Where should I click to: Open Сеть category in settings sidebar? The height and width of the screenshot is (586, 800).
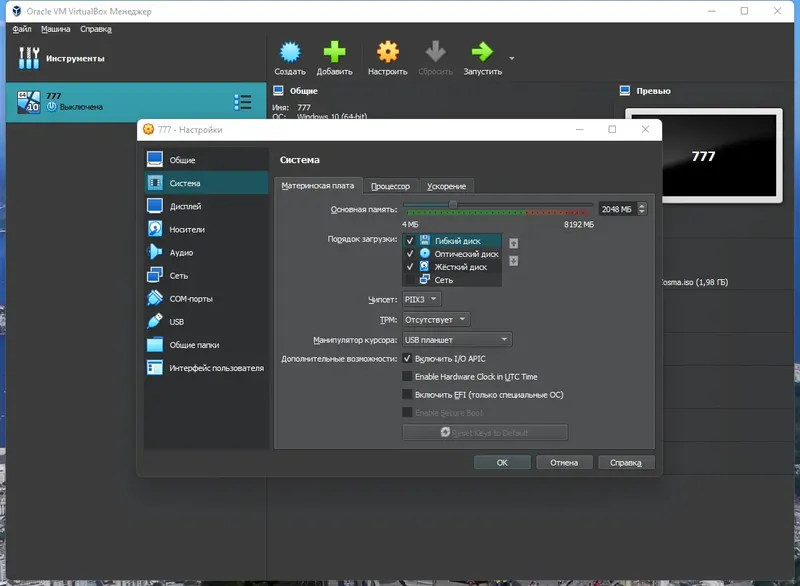click(x=206, y=275)
